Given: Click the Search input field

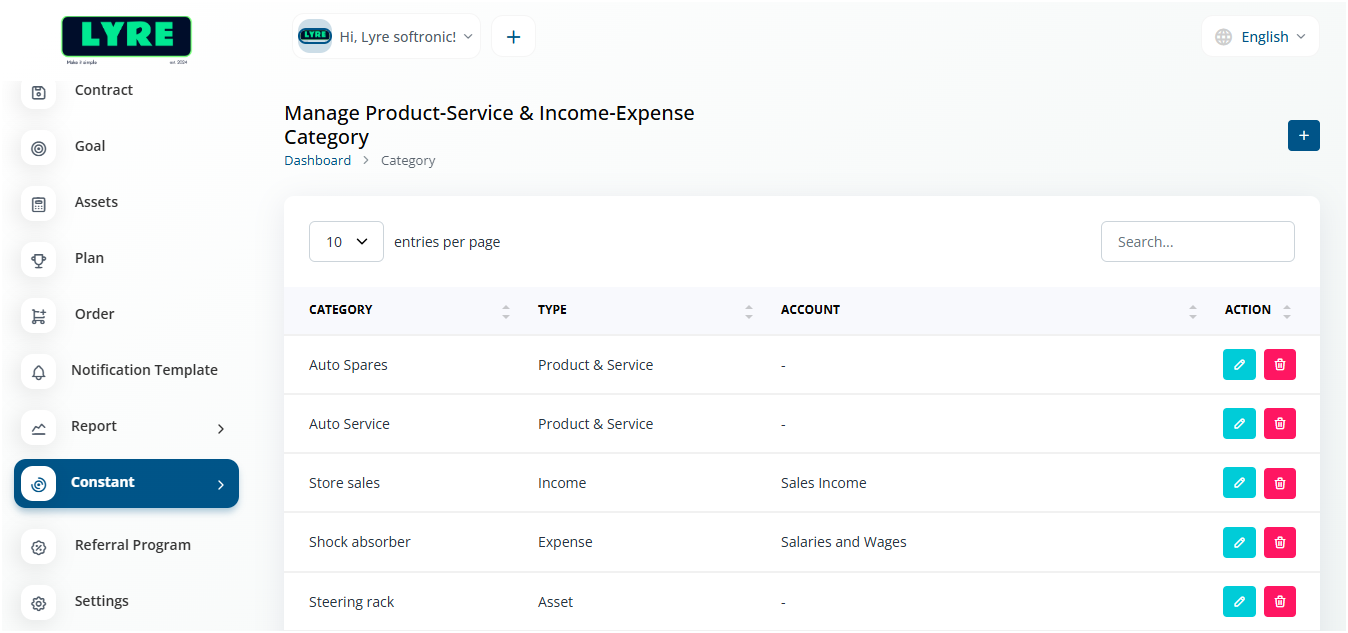Looking at the screenshot, I should [1197, 242].
